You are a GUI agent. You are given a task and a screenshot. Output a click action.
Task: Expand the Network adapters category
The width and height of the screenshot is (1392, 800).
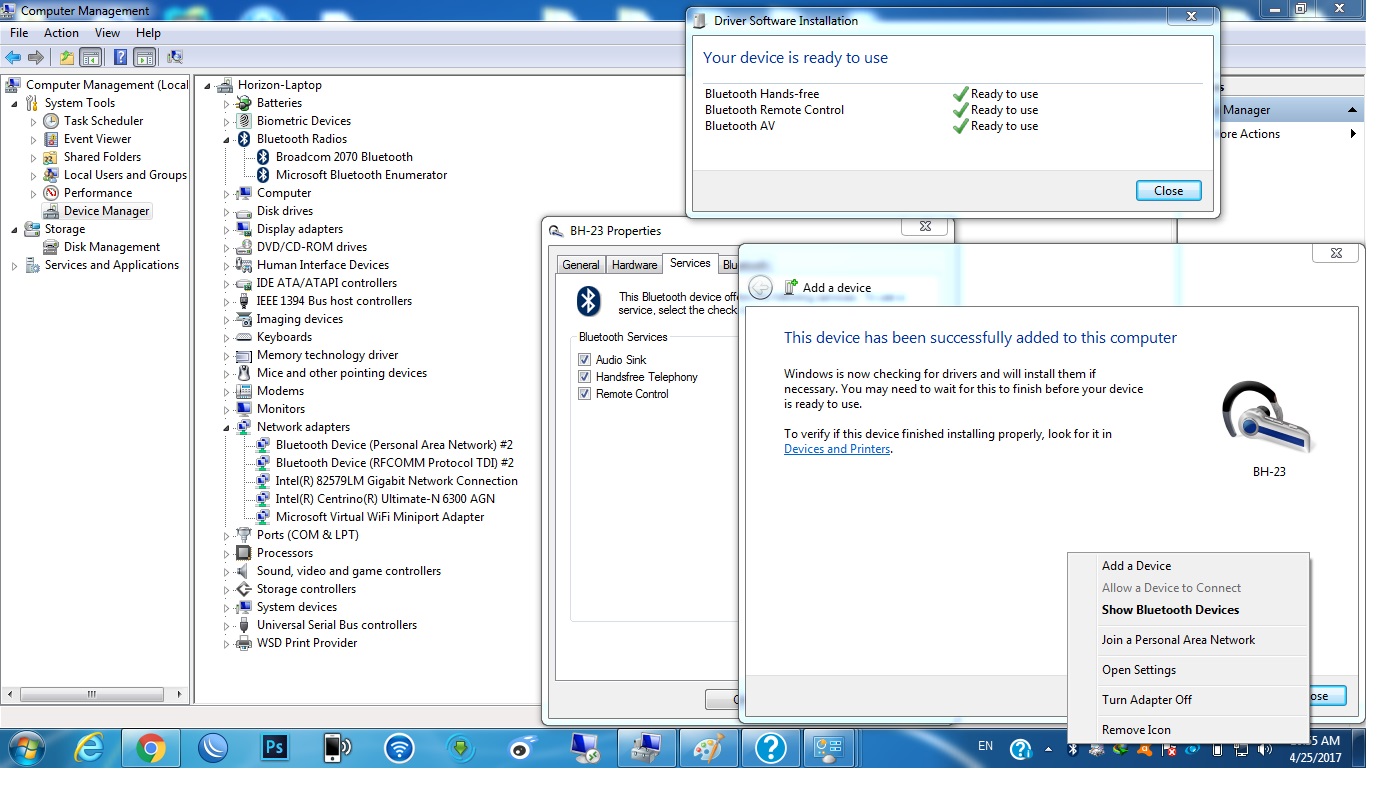[226, 426]
